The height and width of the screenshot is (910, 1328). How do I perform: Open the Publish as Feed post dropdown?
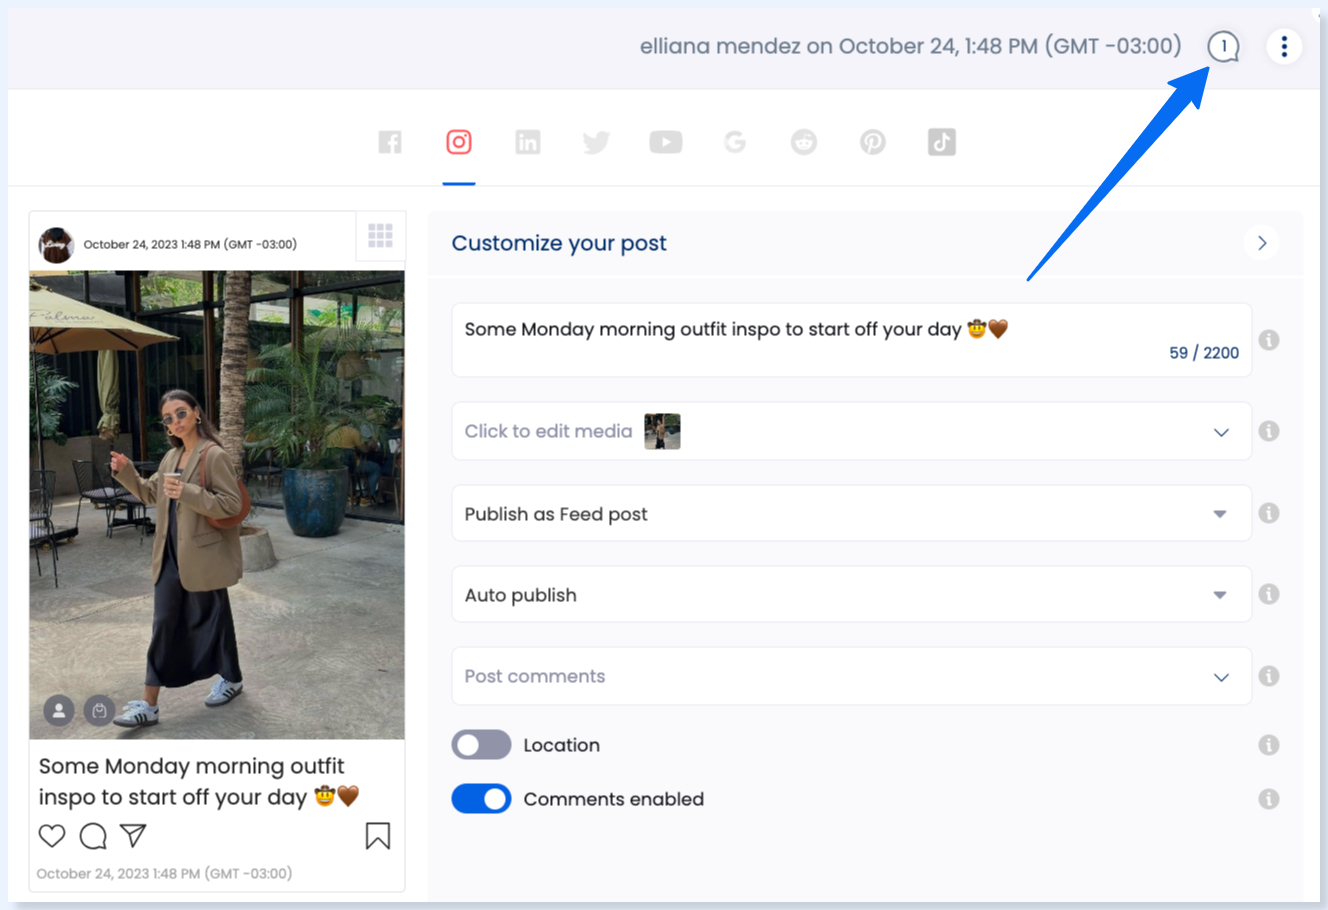tap(852, 513)
